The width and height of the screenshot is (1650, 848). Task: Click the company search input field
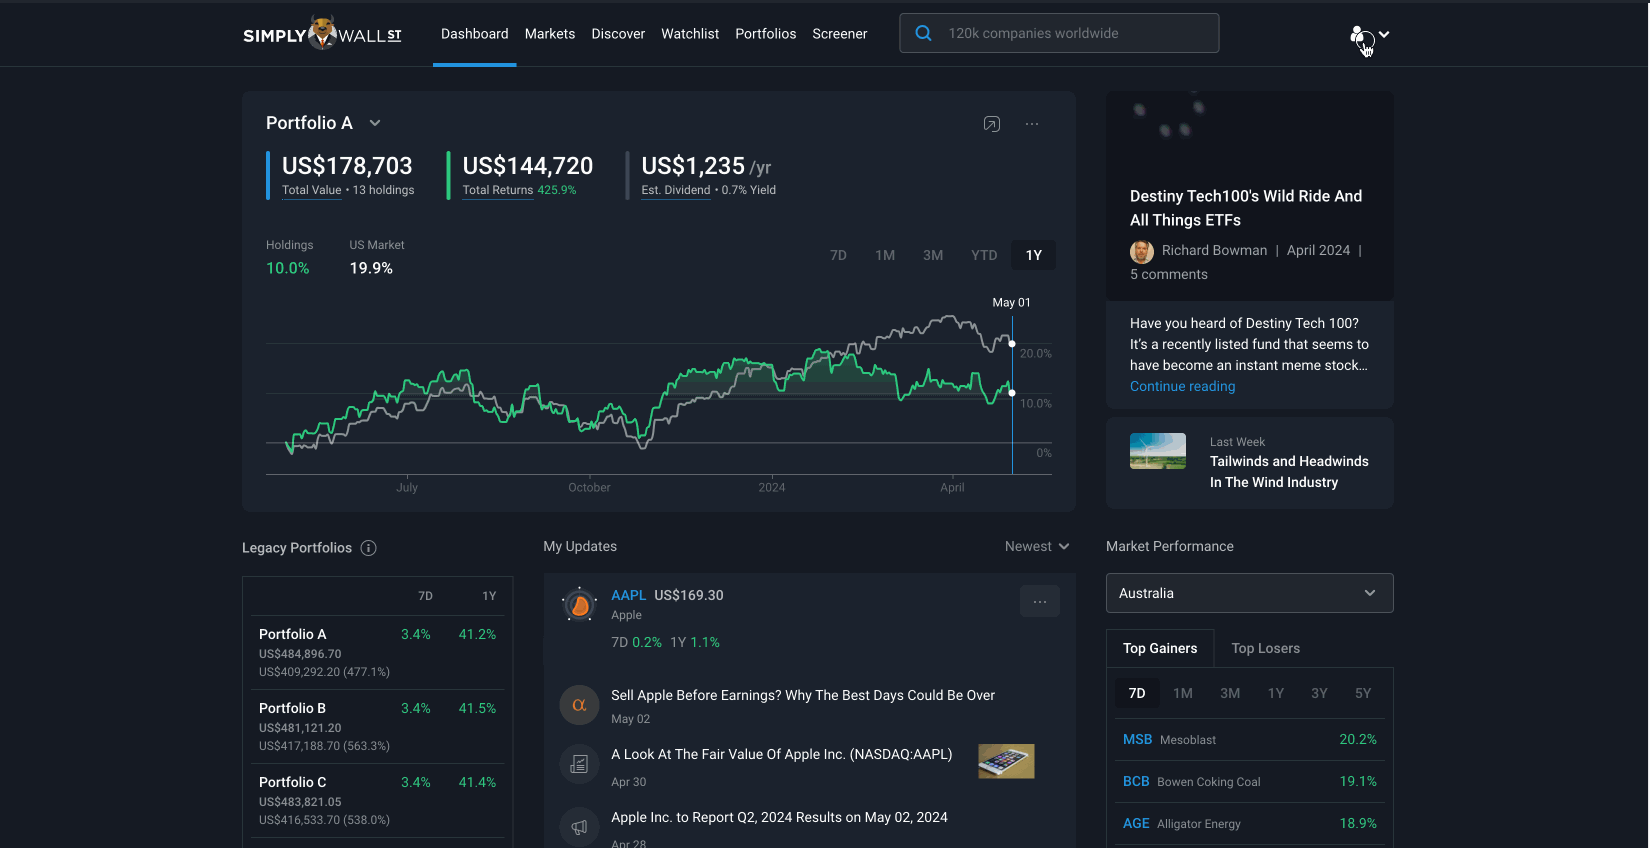(1059, 33)
